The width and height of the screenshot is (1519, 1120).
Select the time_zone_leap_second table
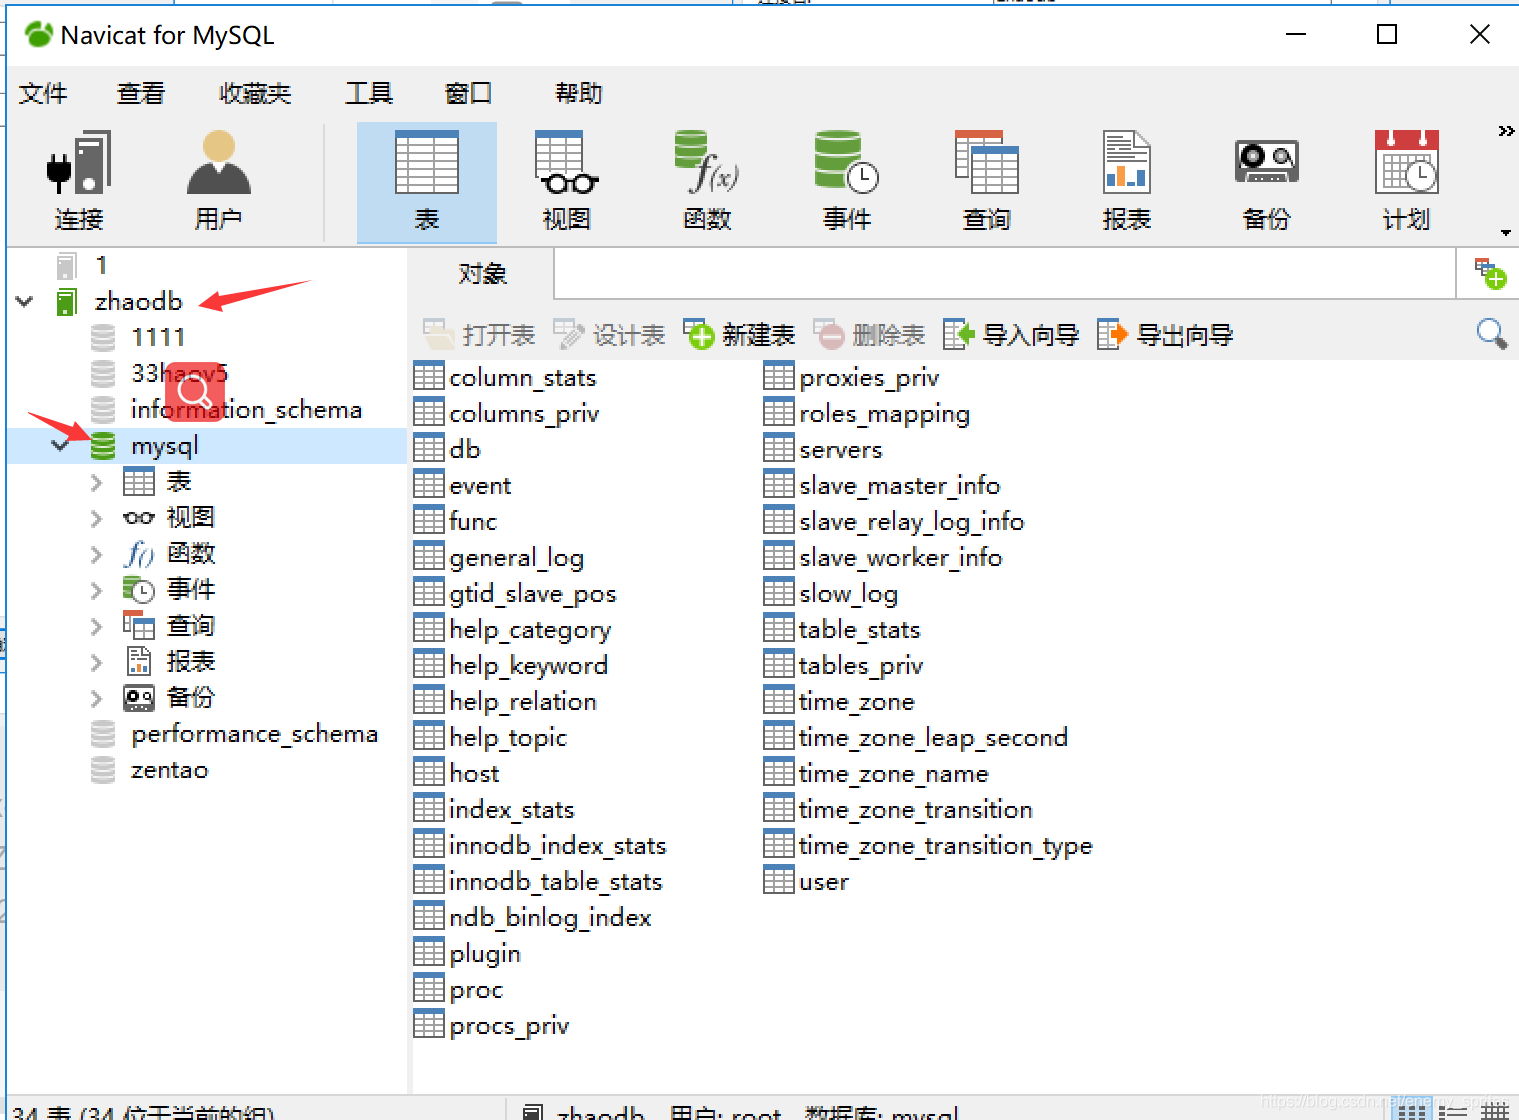click(x=933, y=737)
